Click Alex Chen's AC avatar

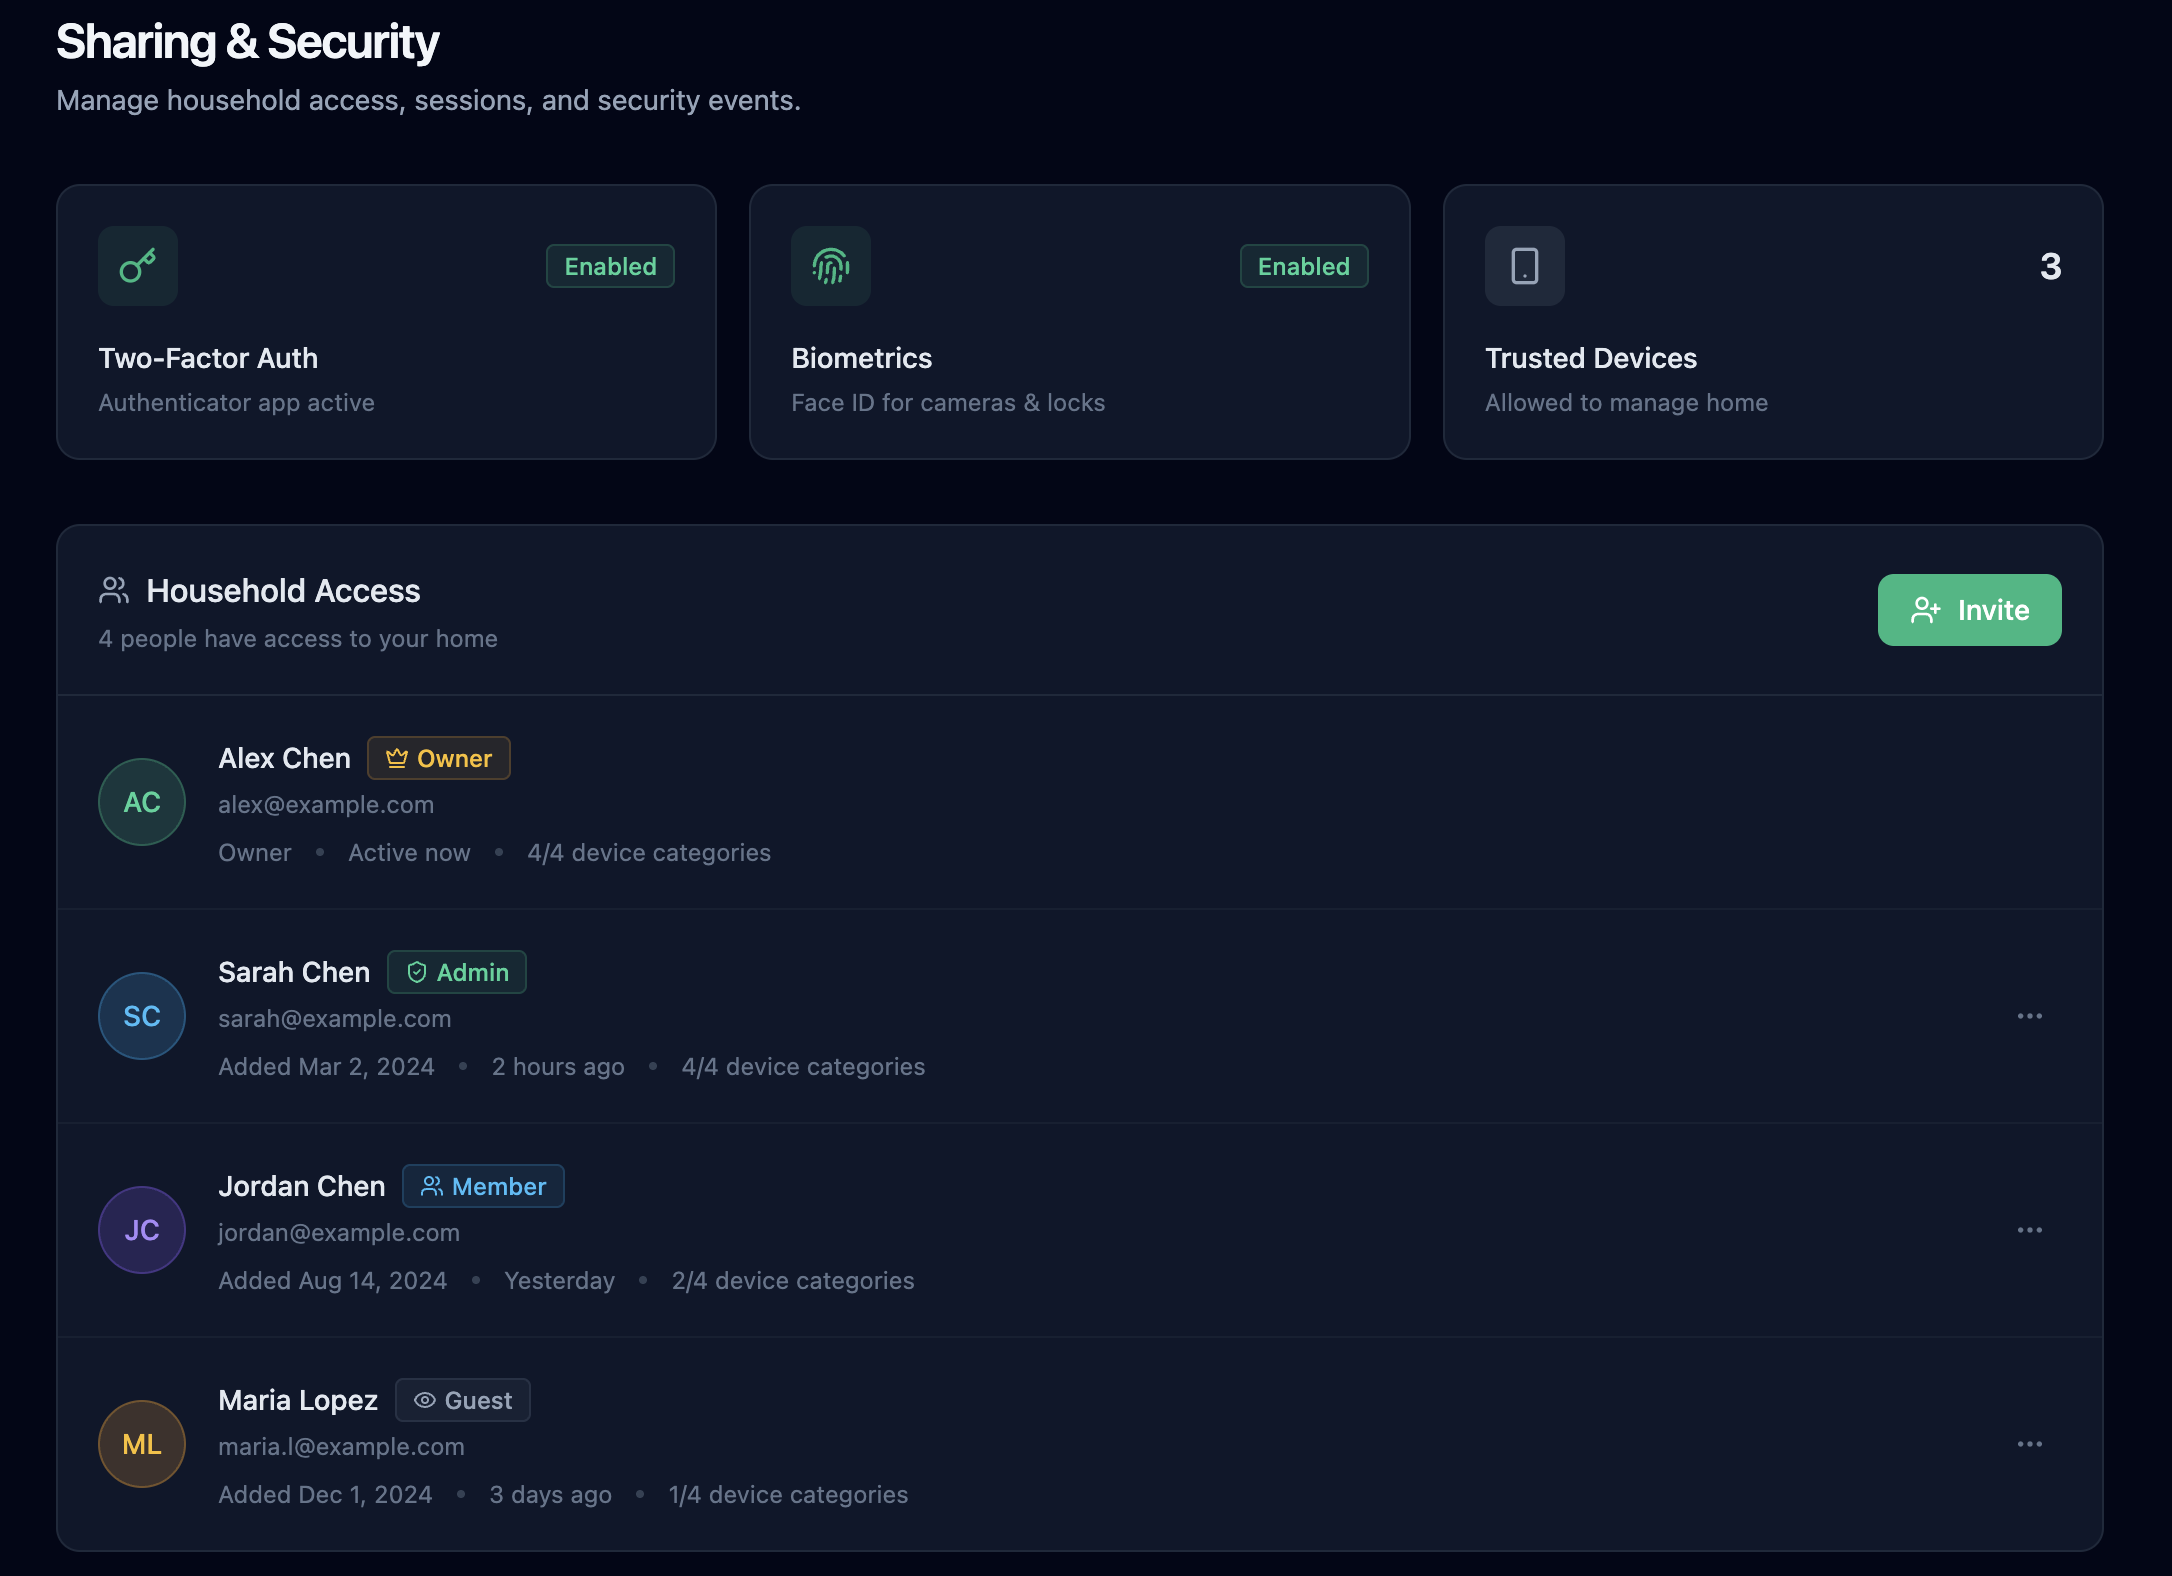[142, 802]
